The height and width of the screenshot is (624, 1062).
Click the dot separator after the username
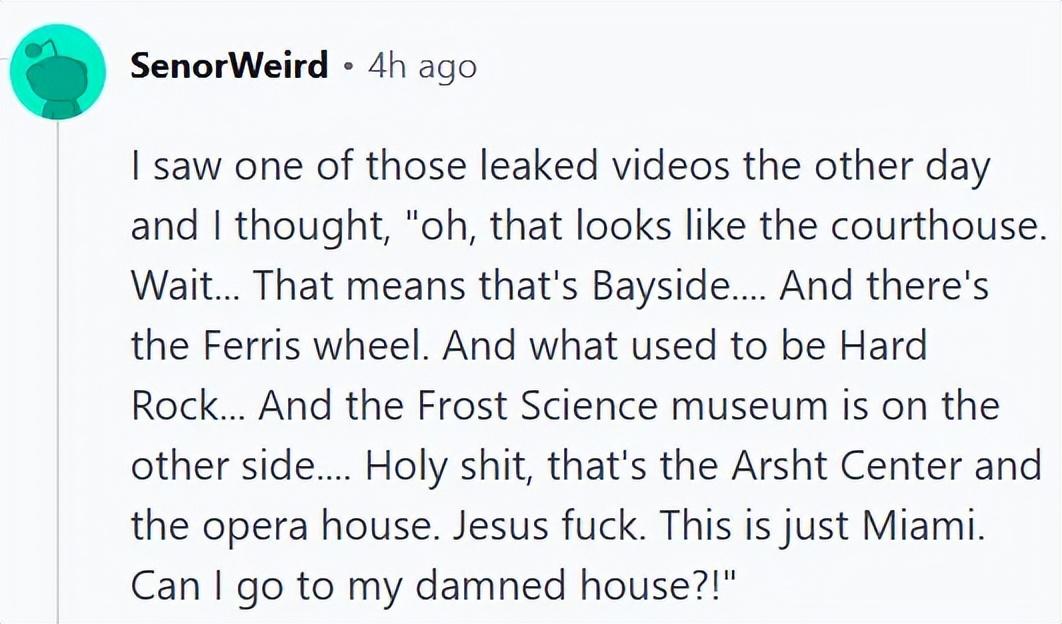(348, 67)
